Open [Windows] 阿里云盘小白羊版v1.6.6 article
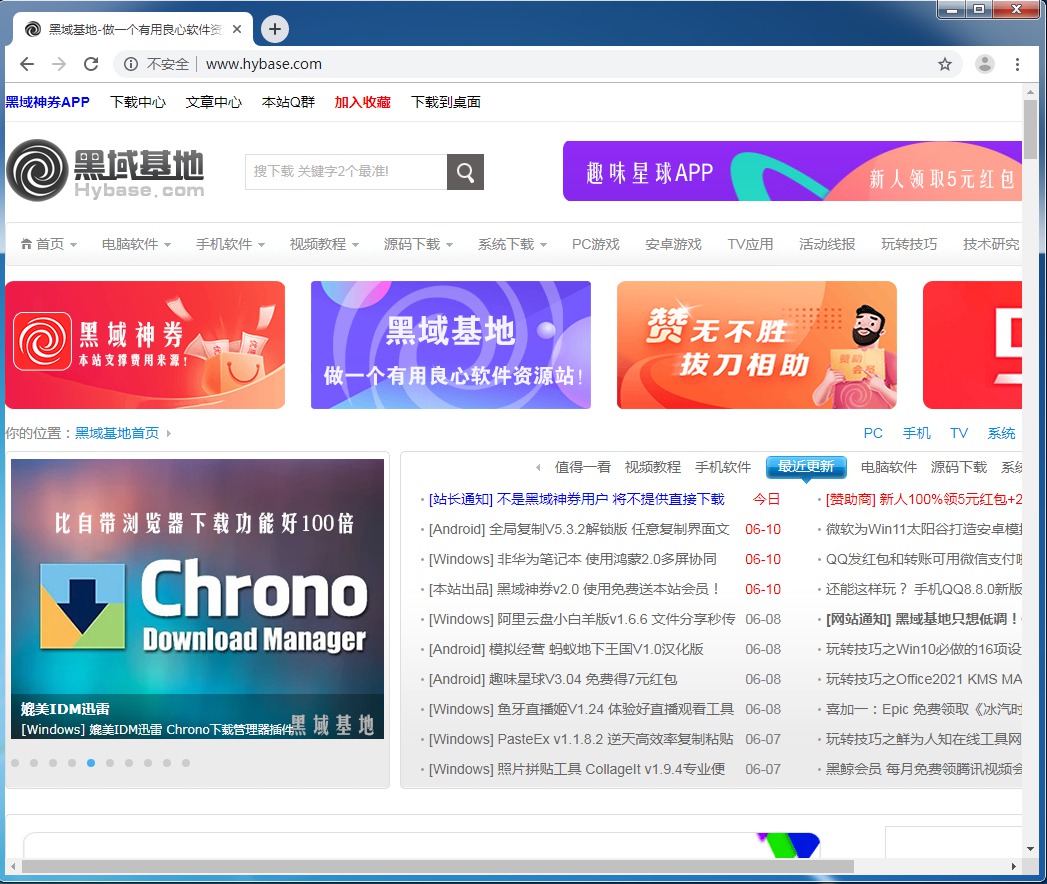Screen dimensions: 1047x884 coord(582,620)
